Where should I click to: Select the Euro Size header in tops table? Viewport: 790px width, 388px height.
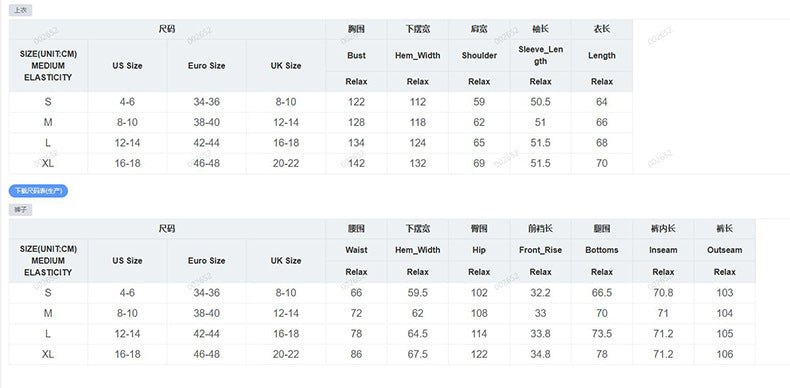click(207, 66)
